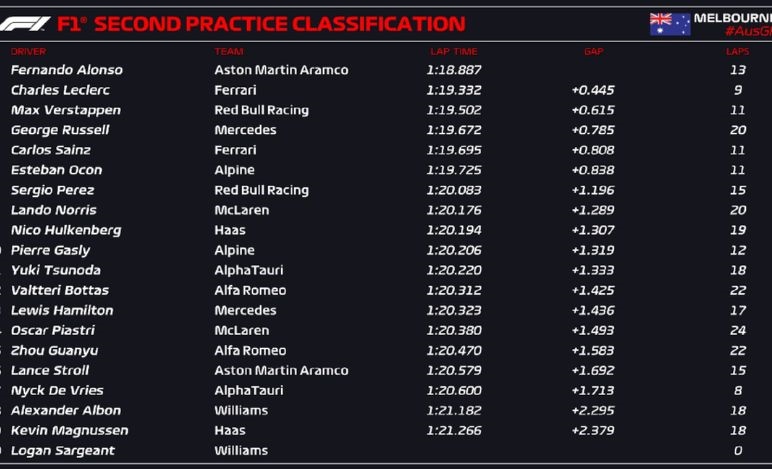Click the LAP TIME column header
The width and height of the screenshot is (772, 469).
453,52
